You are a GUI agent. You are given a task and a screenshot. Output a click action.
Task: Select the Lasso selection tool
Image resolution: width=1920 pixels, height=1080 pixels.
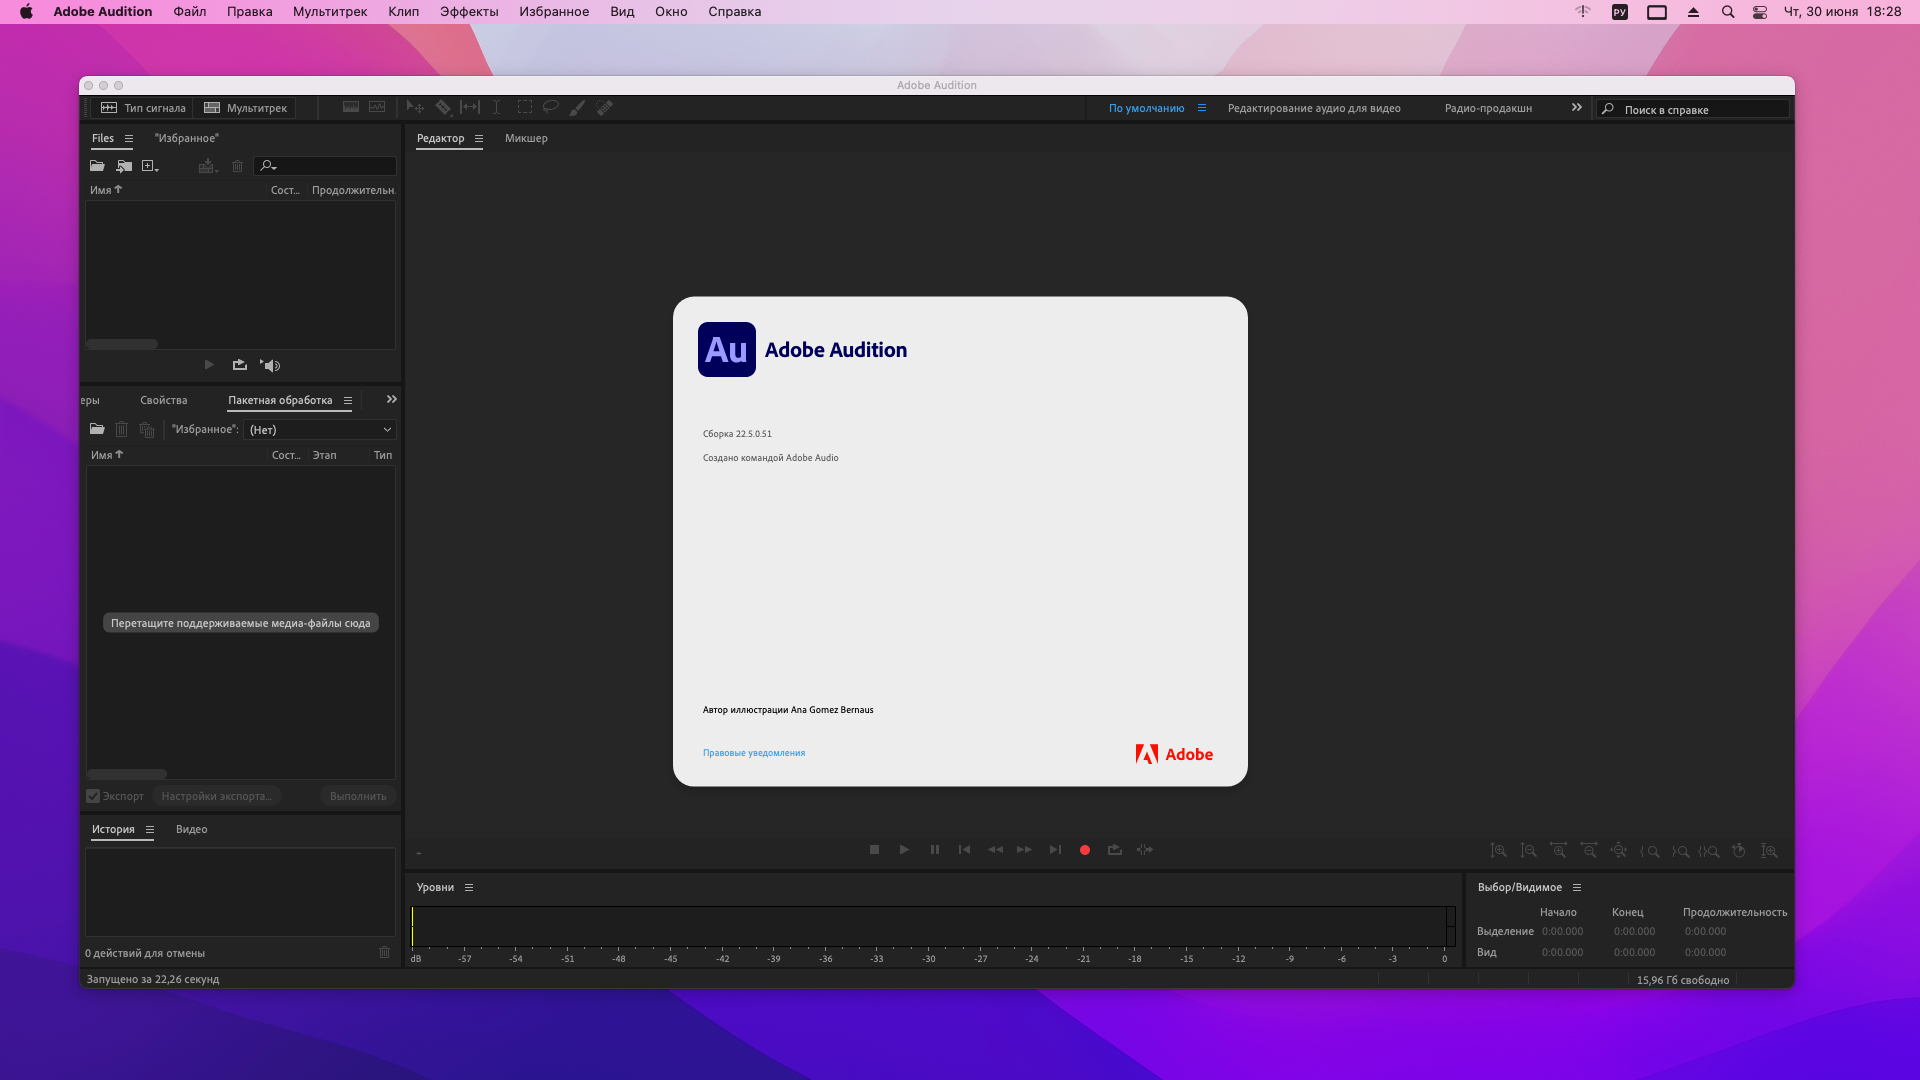pyautogui.click(x=550, y=107)
